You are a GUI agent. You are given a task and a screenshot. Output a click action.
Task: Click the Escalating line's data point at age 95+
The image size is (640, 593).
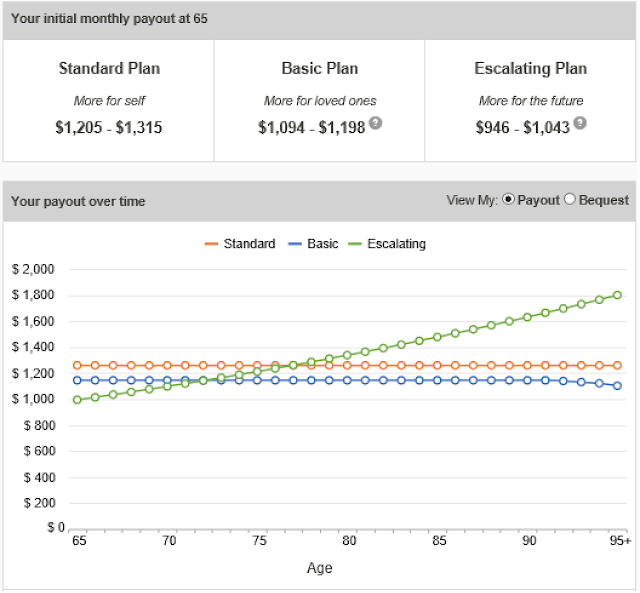(x=618, y=295)
